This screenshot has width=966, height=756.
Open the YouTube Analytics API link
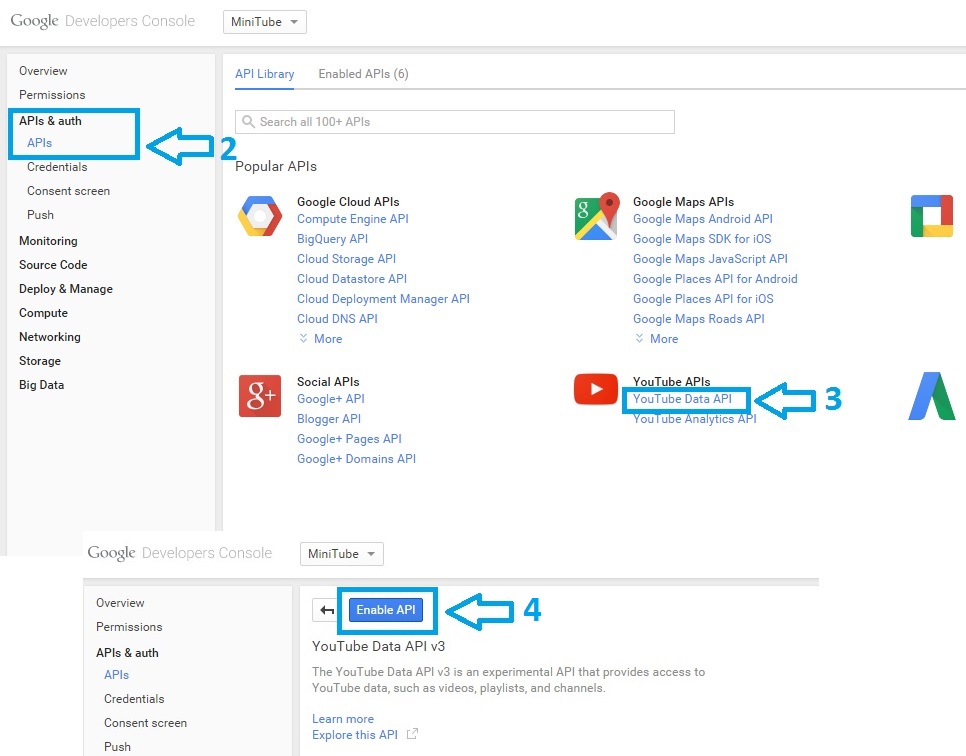click(694, 419)
